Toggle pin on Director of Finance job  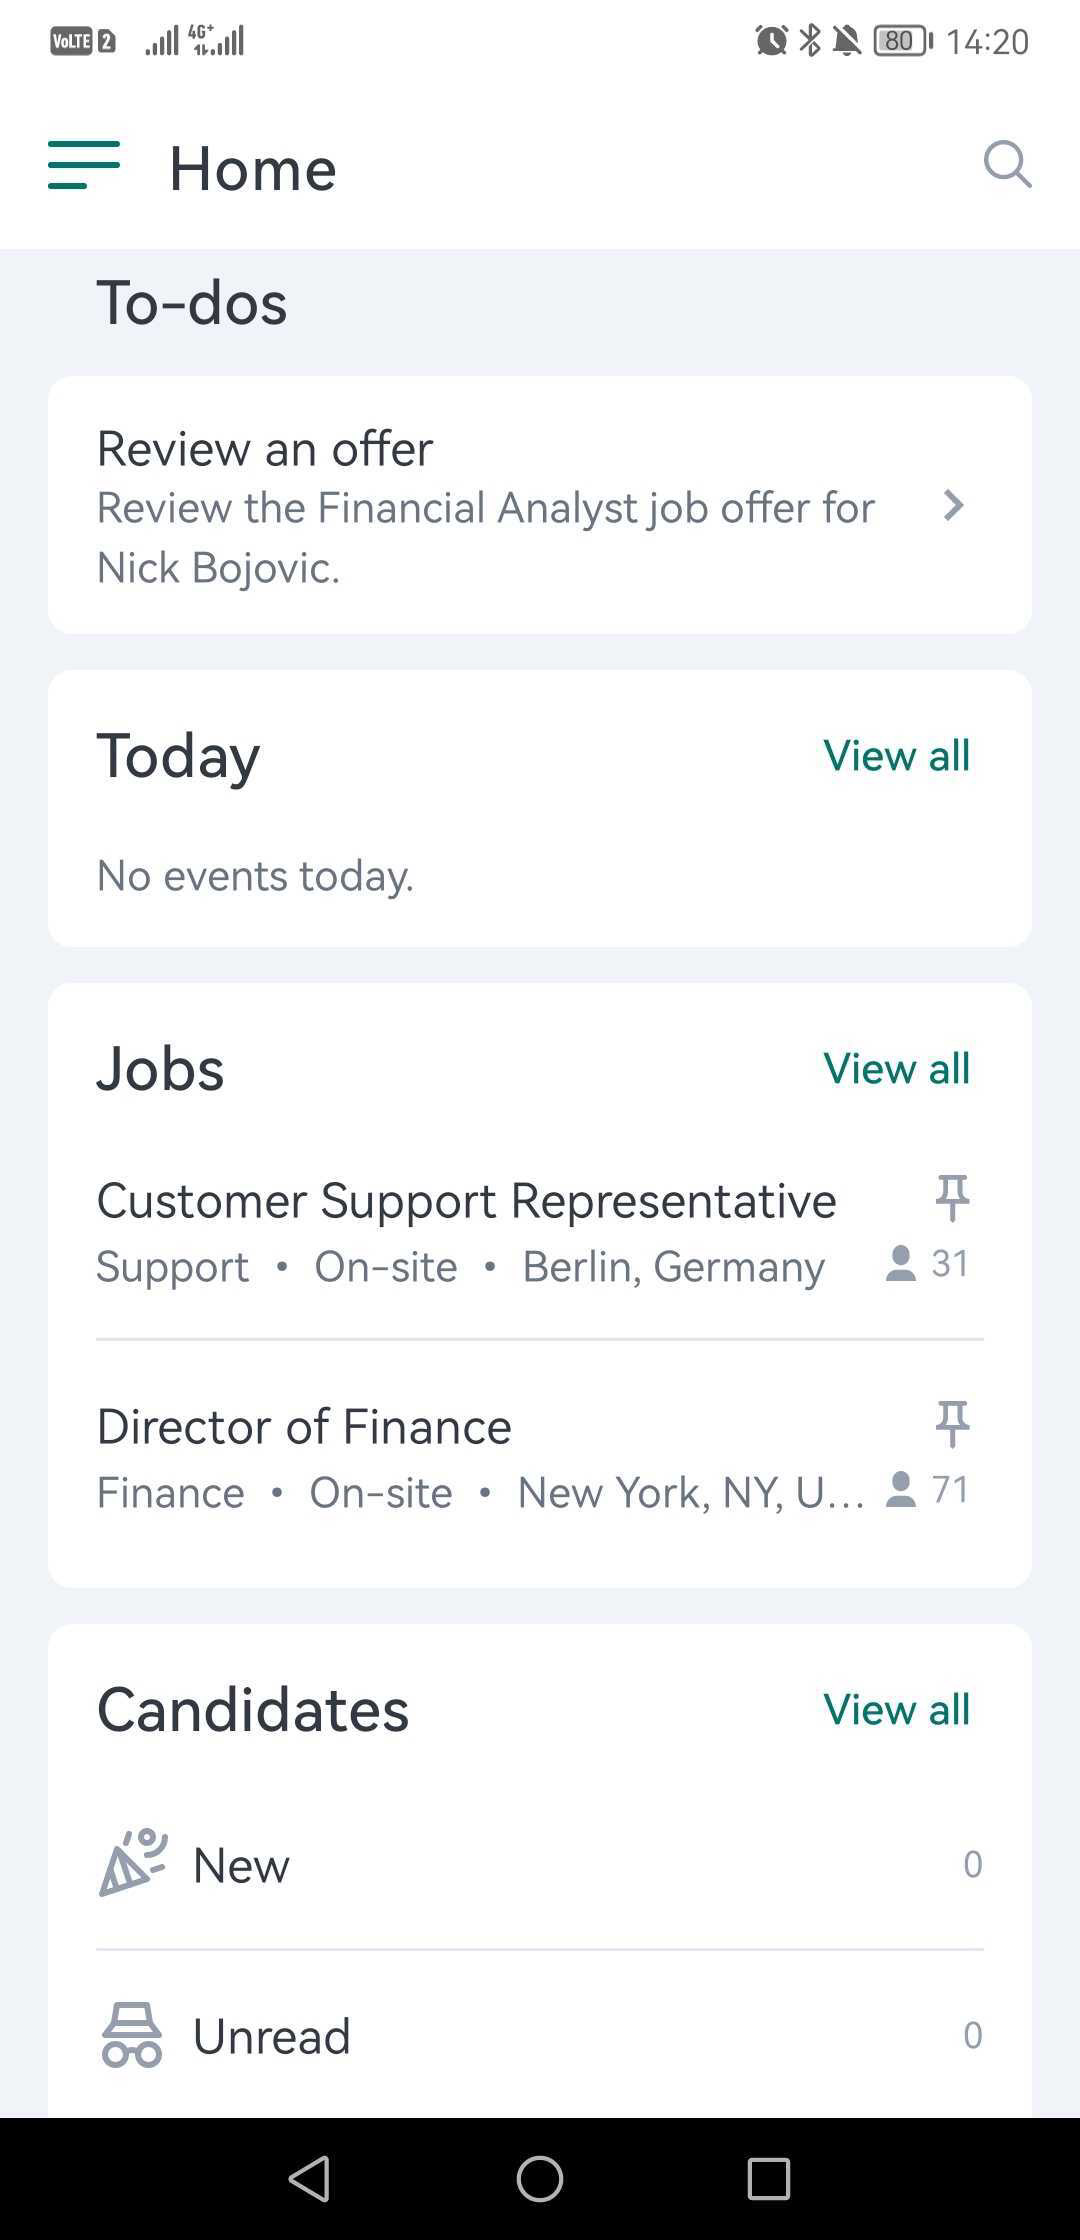tap(952, 1423)
